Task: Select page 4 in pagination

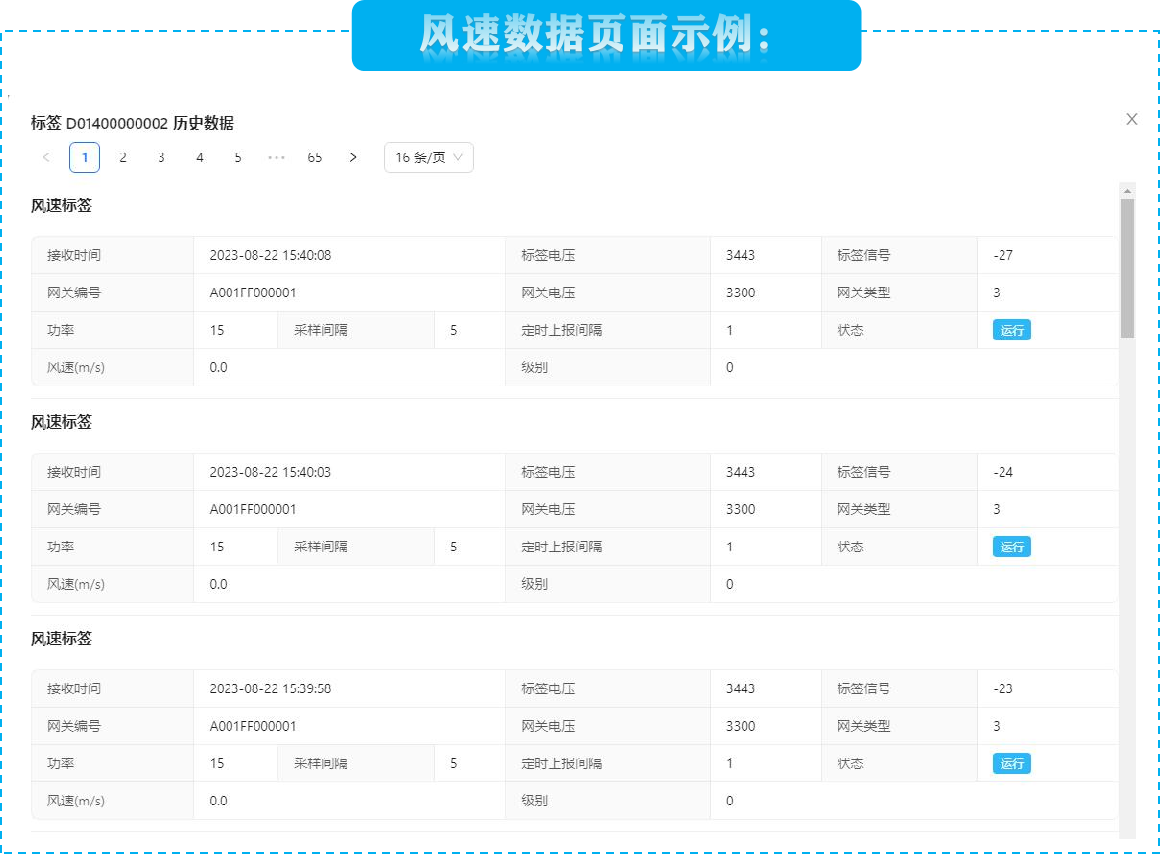Action: pos(200,158)
